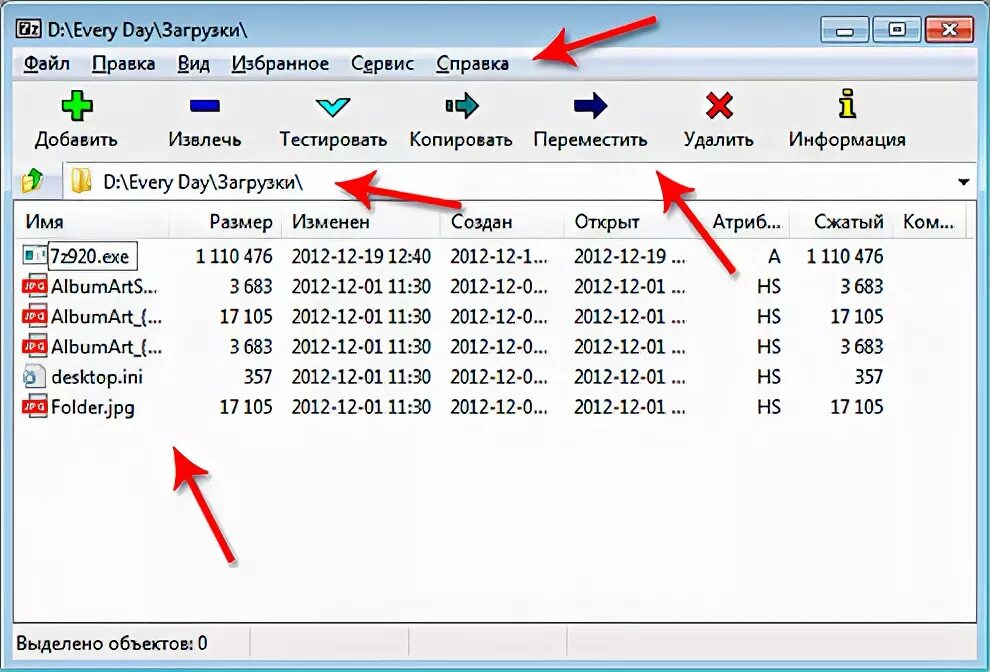The image size is (990, 672).
Task: Open the Сервис menu
Action: click(383, 64)
